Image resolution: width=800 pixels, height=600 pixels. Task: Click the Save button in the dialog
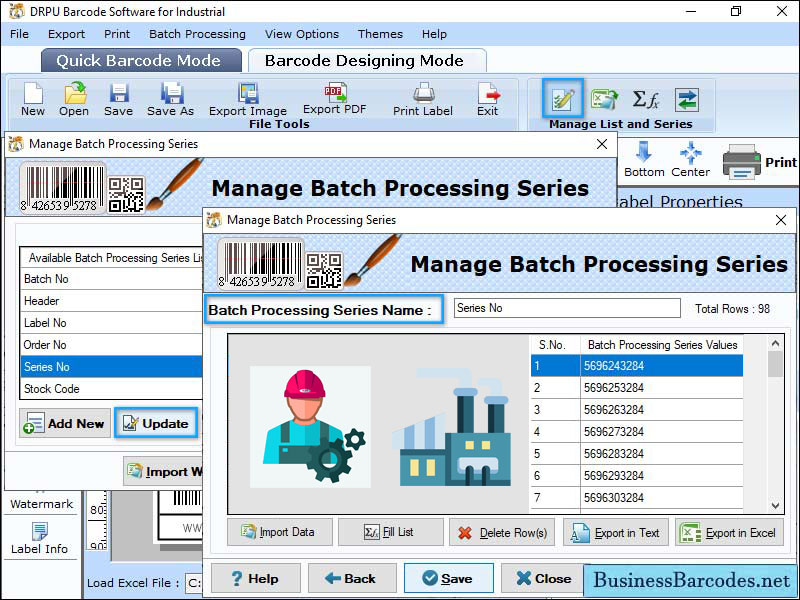coord(448,578)
